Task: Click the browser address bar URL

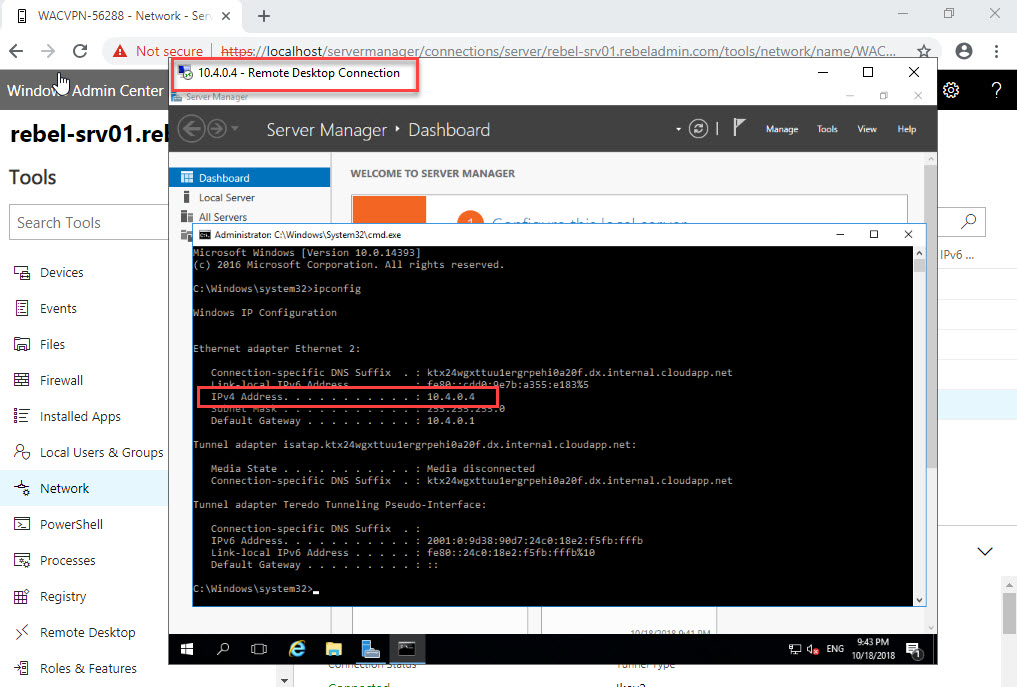Action: click(x=558, y=51)
